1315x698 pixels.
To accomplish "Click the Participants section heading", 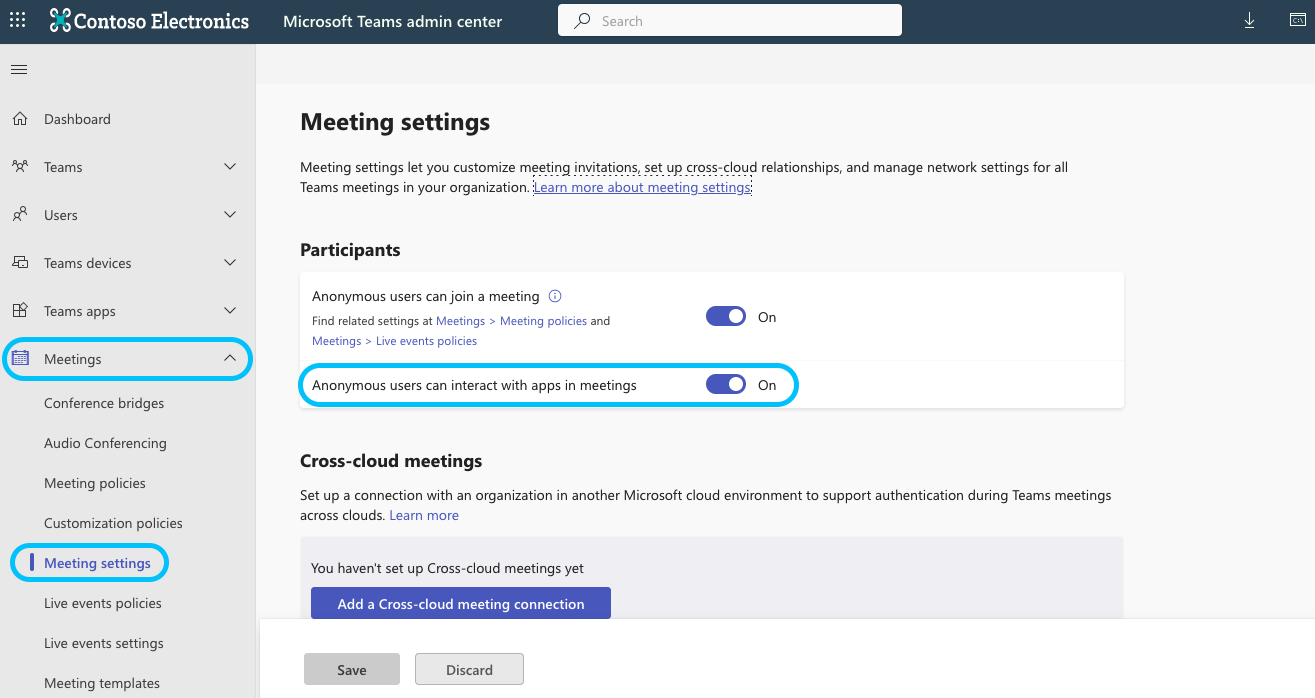I will [x=350, y=250].
